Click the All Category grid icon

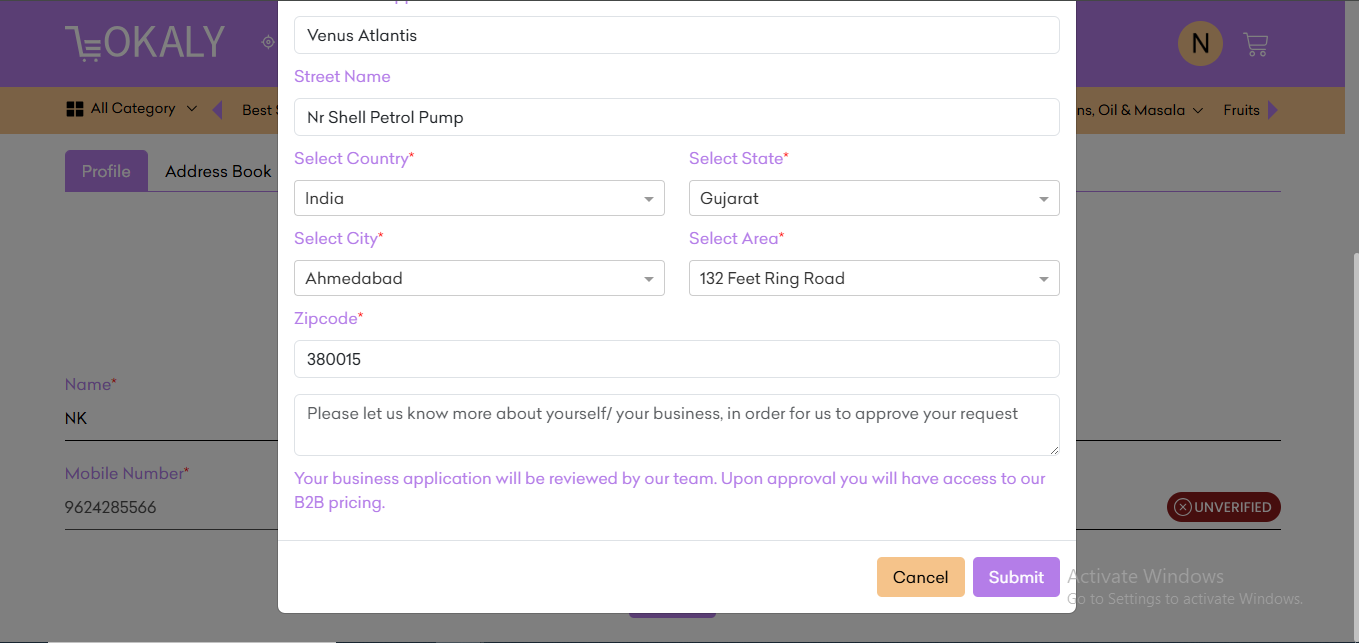pyautogui.click(x=75, y=109)
